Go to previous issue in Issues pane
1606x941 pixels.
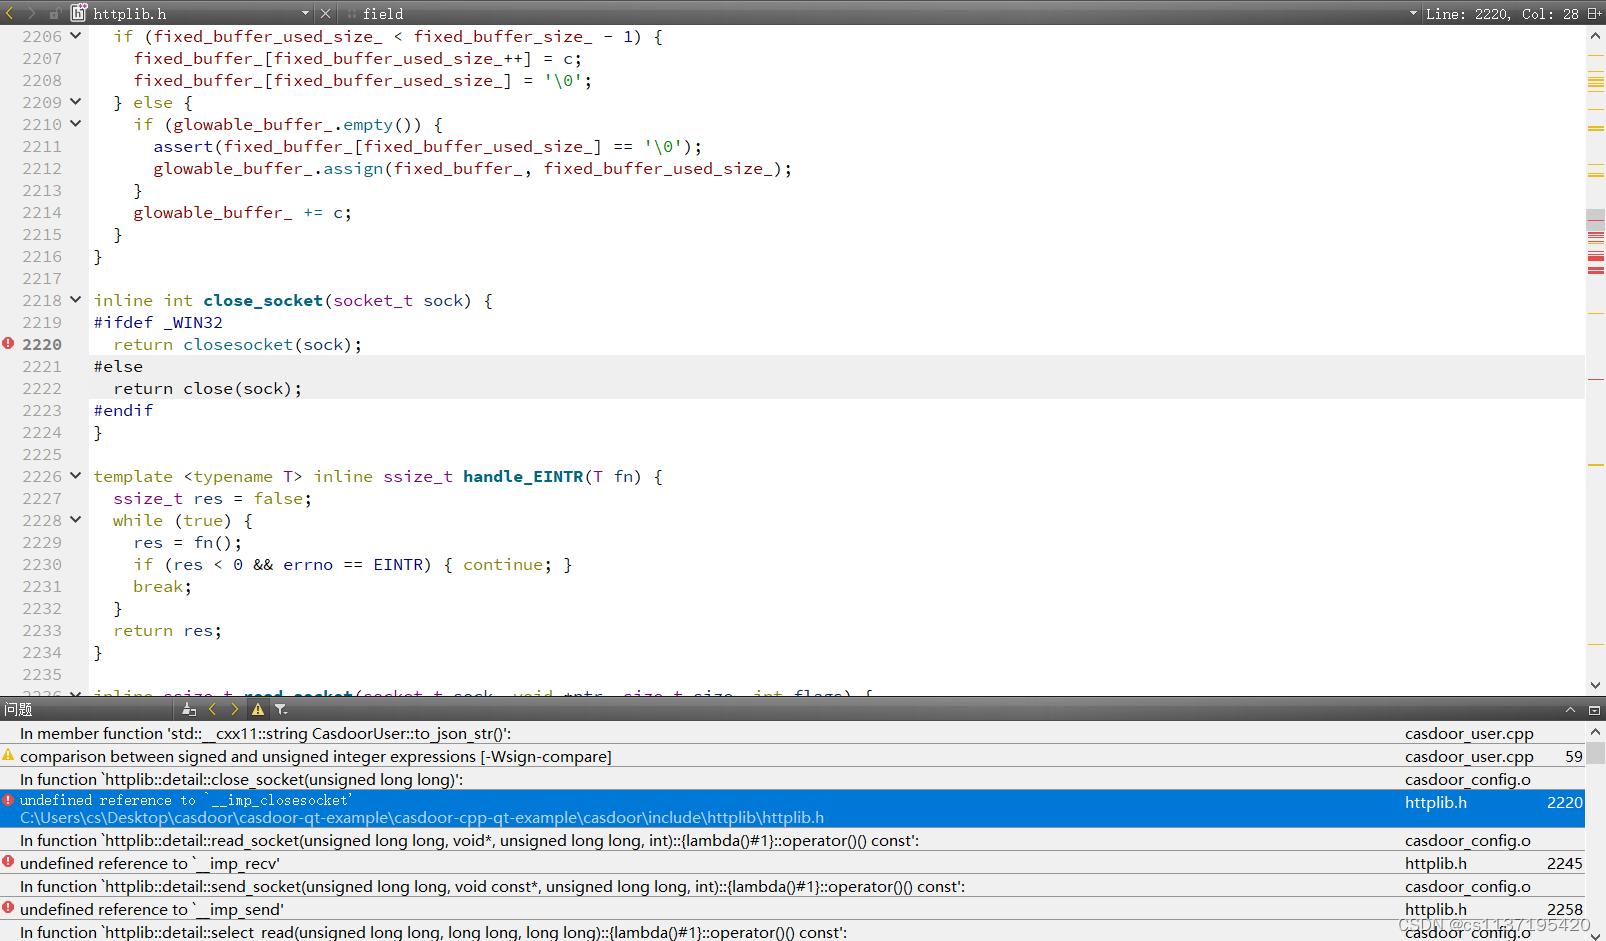tap(212, 709)
